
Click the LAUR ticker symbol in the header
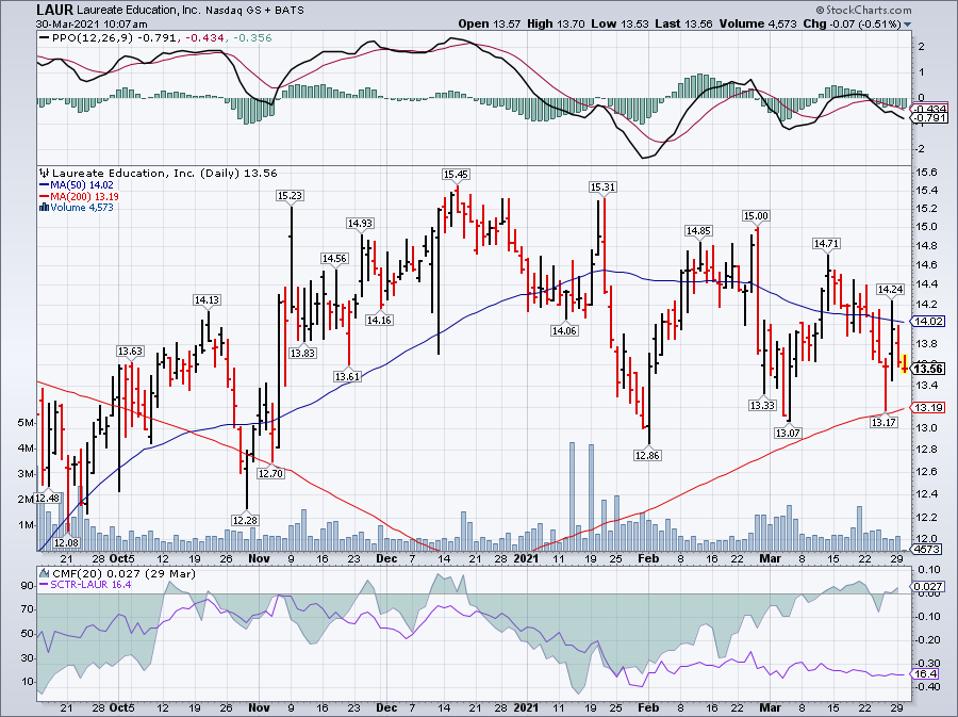54,10
